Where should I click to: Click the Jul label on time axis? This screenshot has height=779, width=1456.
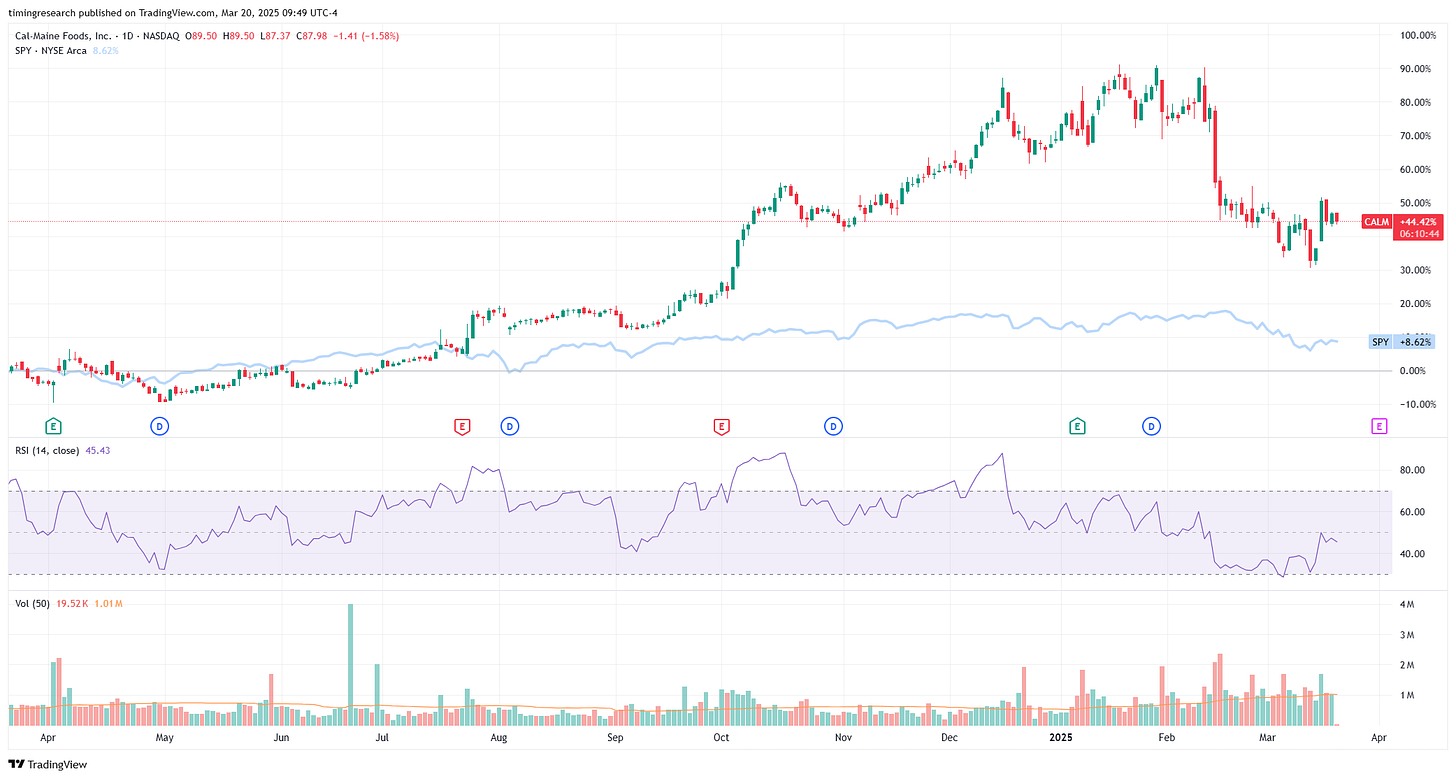pyautogui.click(x=382, y=738)
